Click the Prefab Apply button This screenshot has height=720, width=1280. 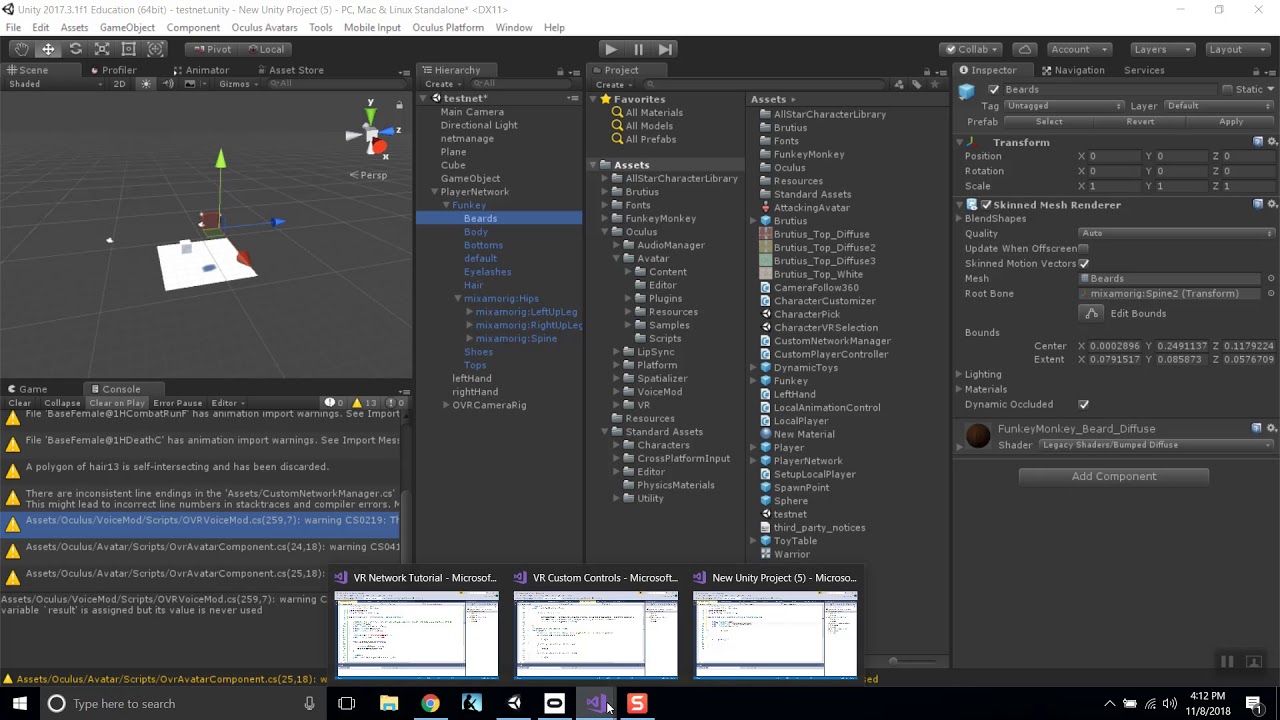click(x=1231, y=122)
